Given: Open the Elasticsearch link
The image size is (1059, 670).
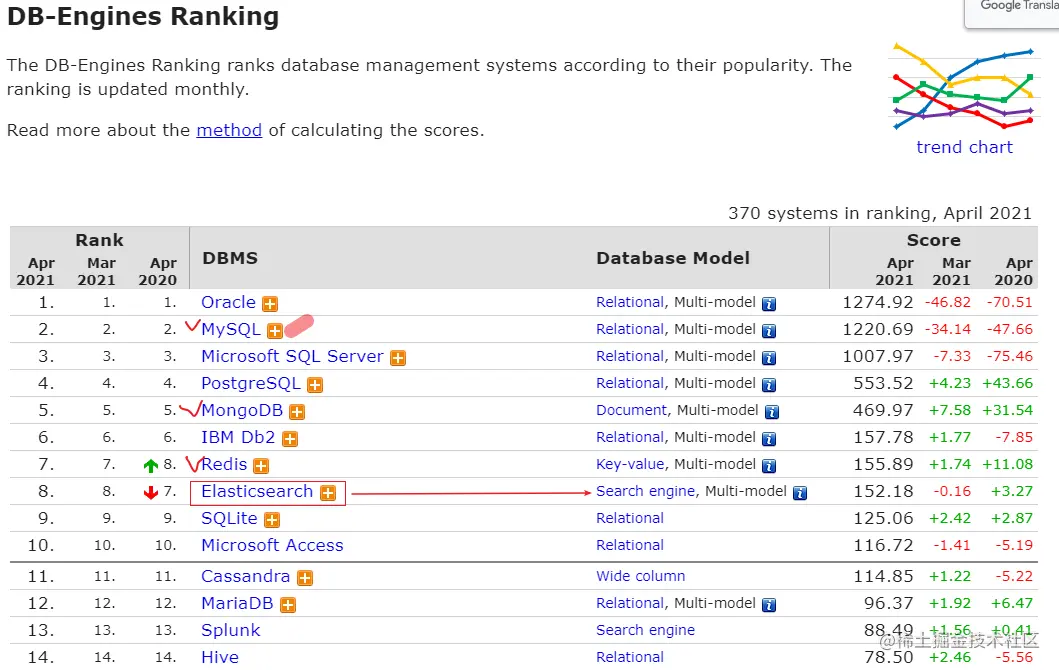Looking at the screenshot, I should [257, 491].
